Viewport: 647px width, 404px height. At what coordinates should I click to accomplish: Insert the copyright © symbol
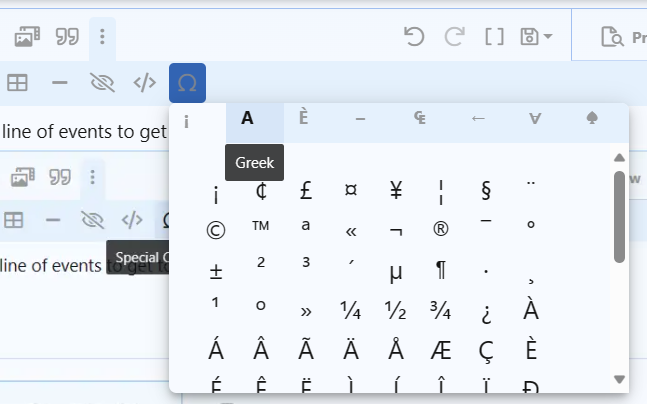[x=216, y=230]
